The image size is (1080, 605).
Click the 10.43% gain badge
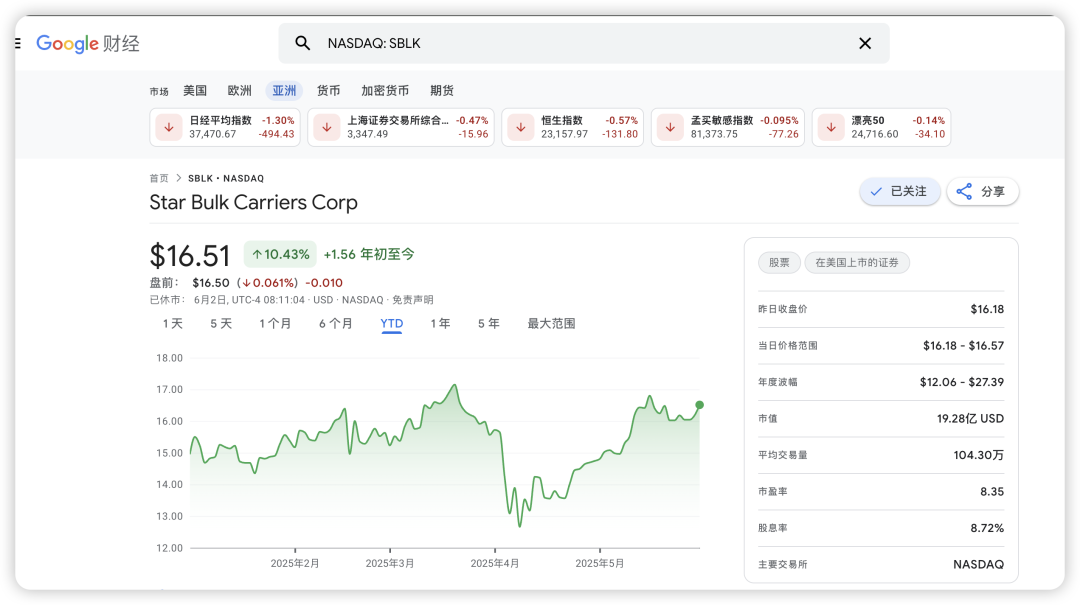click(280, 254)
